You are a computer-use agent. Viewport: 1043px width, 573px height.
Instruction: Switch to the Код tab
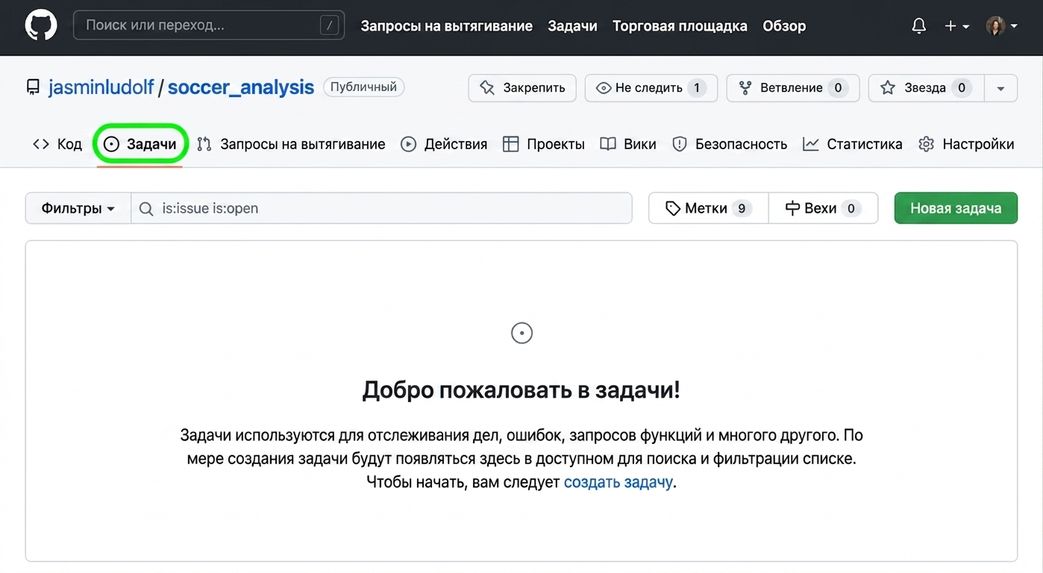tap(57, 144)
